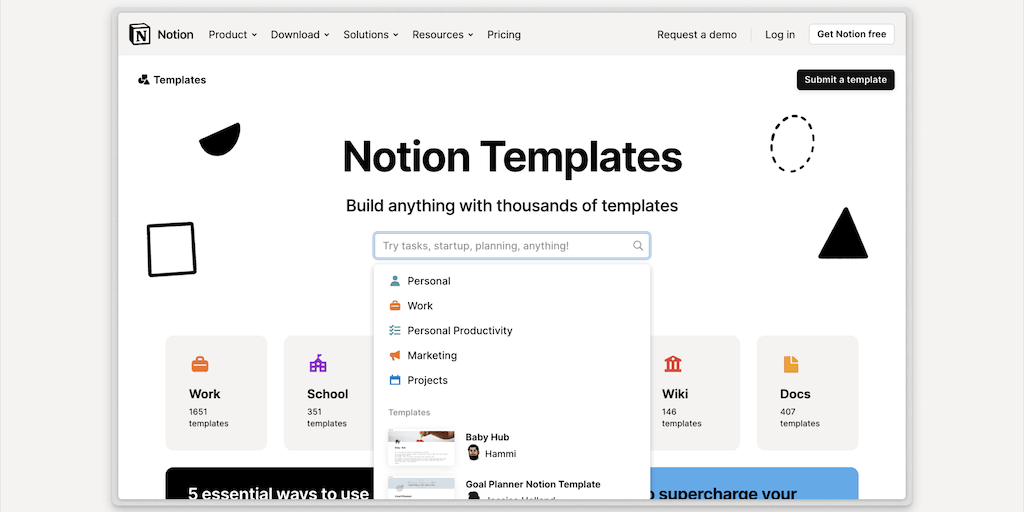Expand the Solutions menu
Screen dimensions: 1024x512
pyautogui.click(x=370, y=35)
